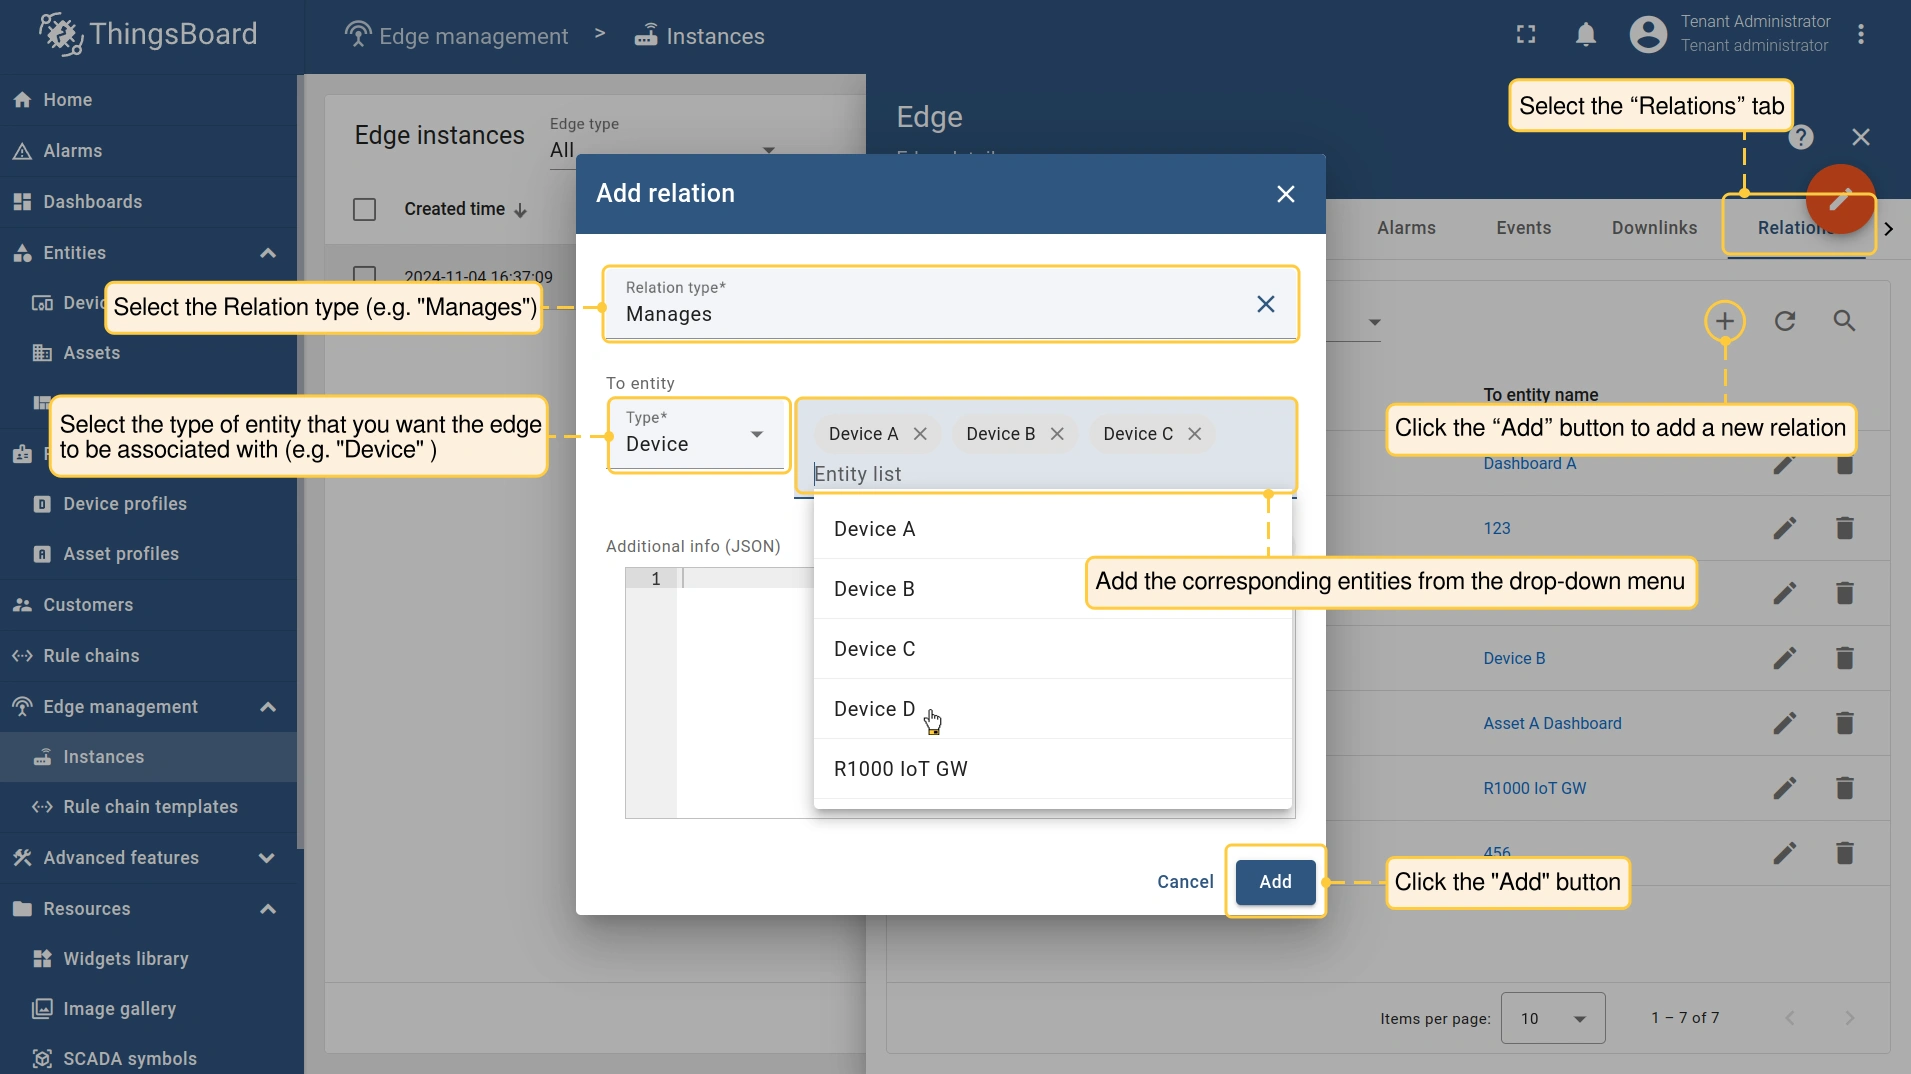This screenshot has width=1911, height=1074.
Task: Collapse the Edge management menu section
Action: coord(267,707)
